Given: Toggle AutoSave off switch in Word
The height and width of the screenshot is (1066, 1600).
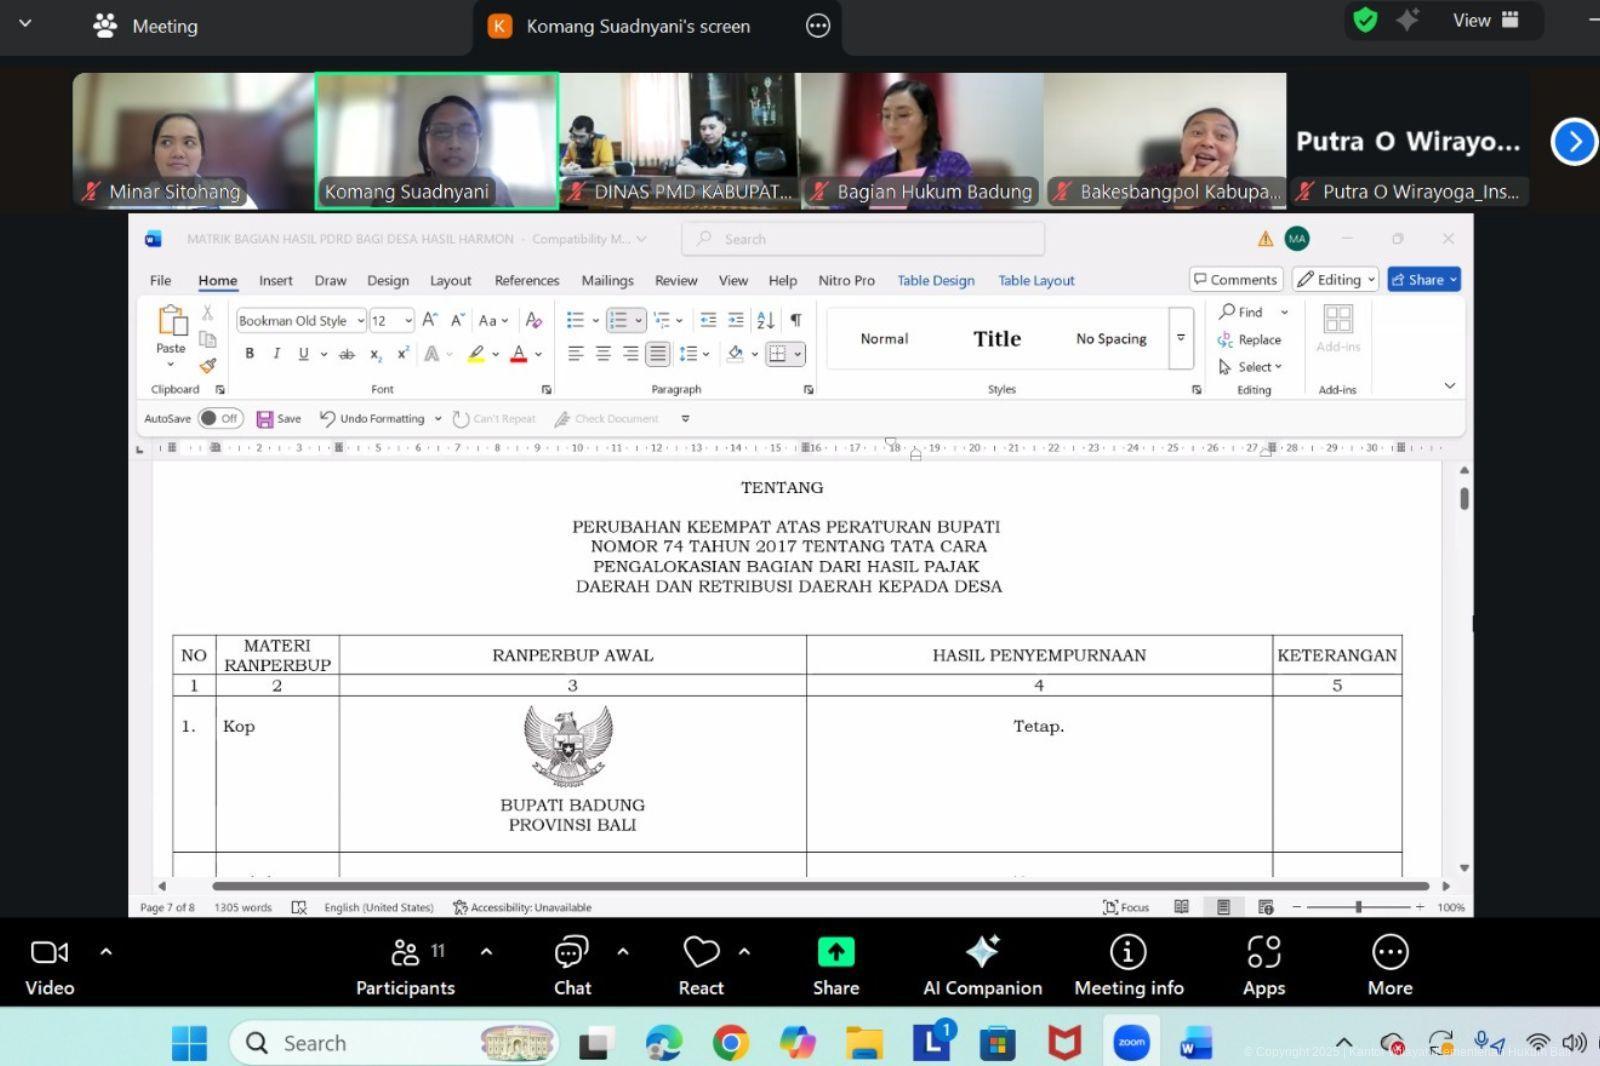Looking at the screenshot, I should coord(220,419).
